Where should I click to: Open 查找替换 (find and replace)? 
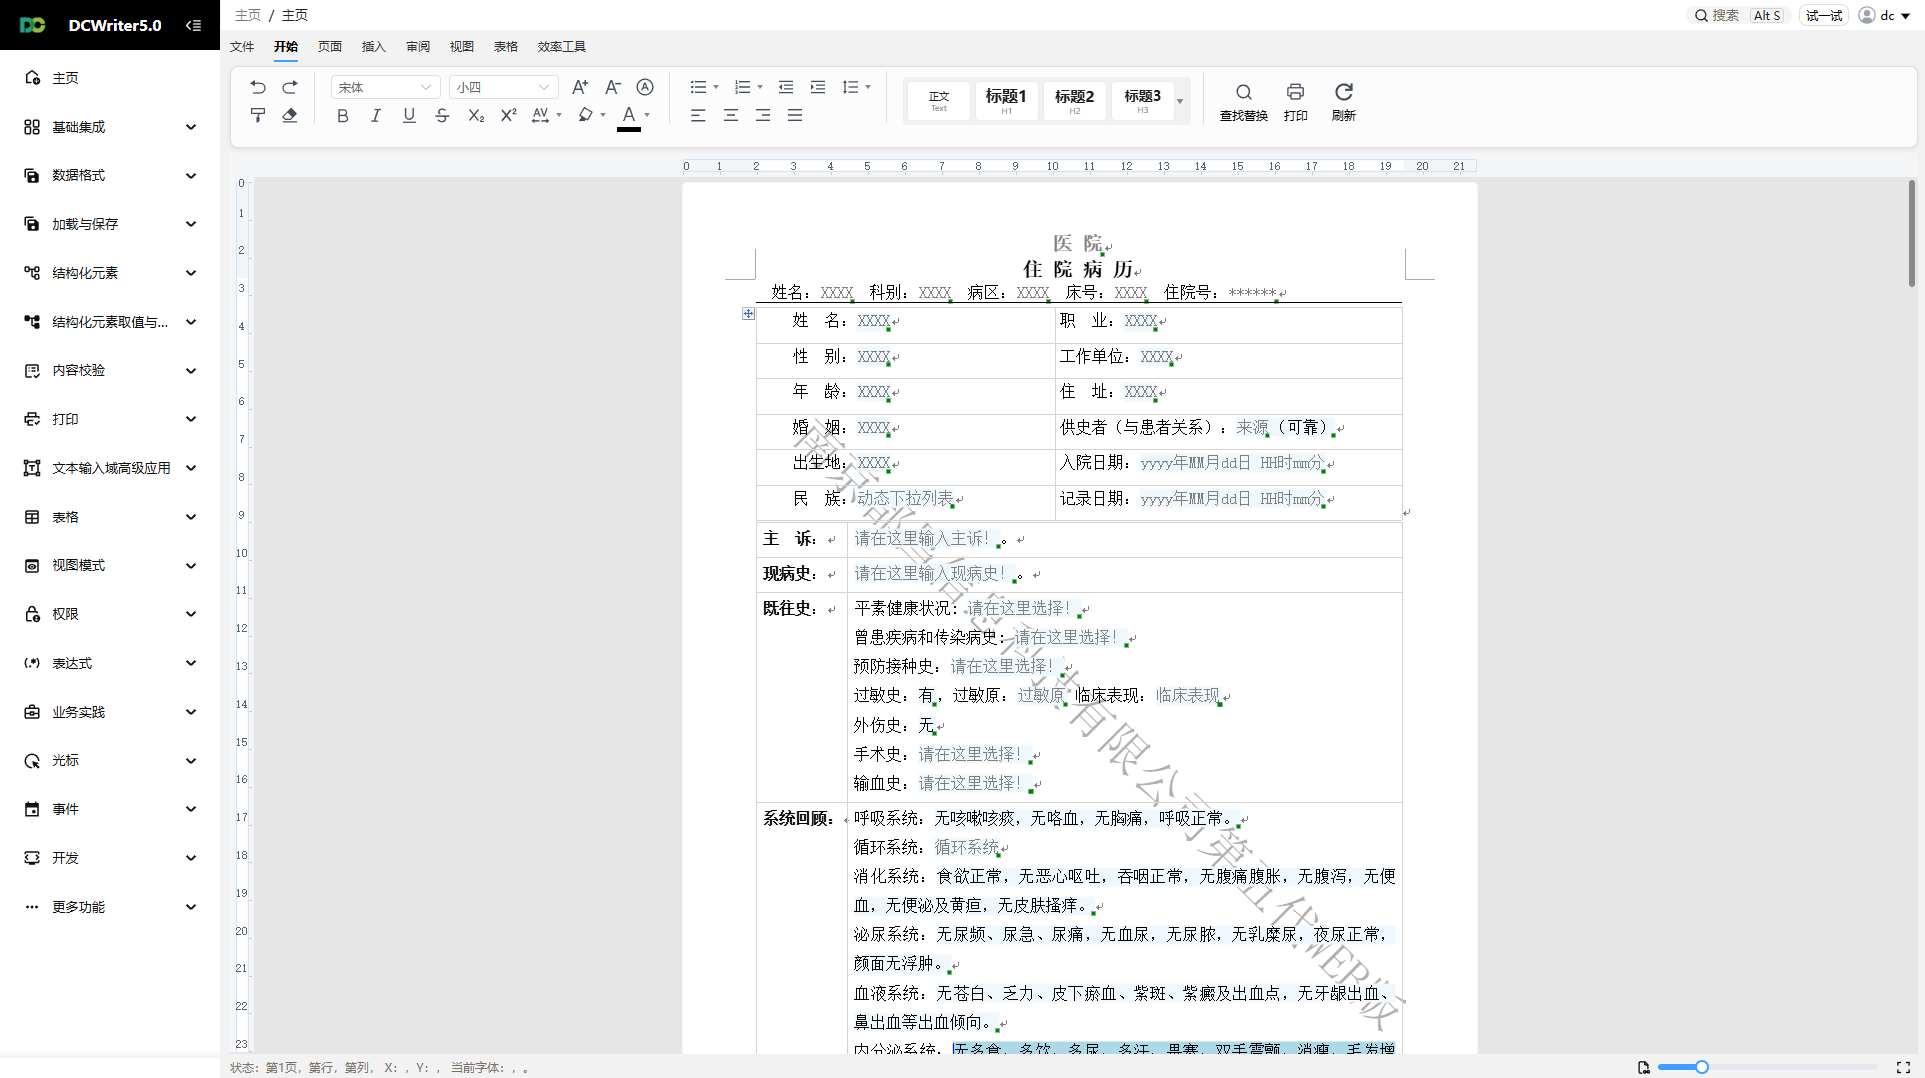coord(1243,100)
